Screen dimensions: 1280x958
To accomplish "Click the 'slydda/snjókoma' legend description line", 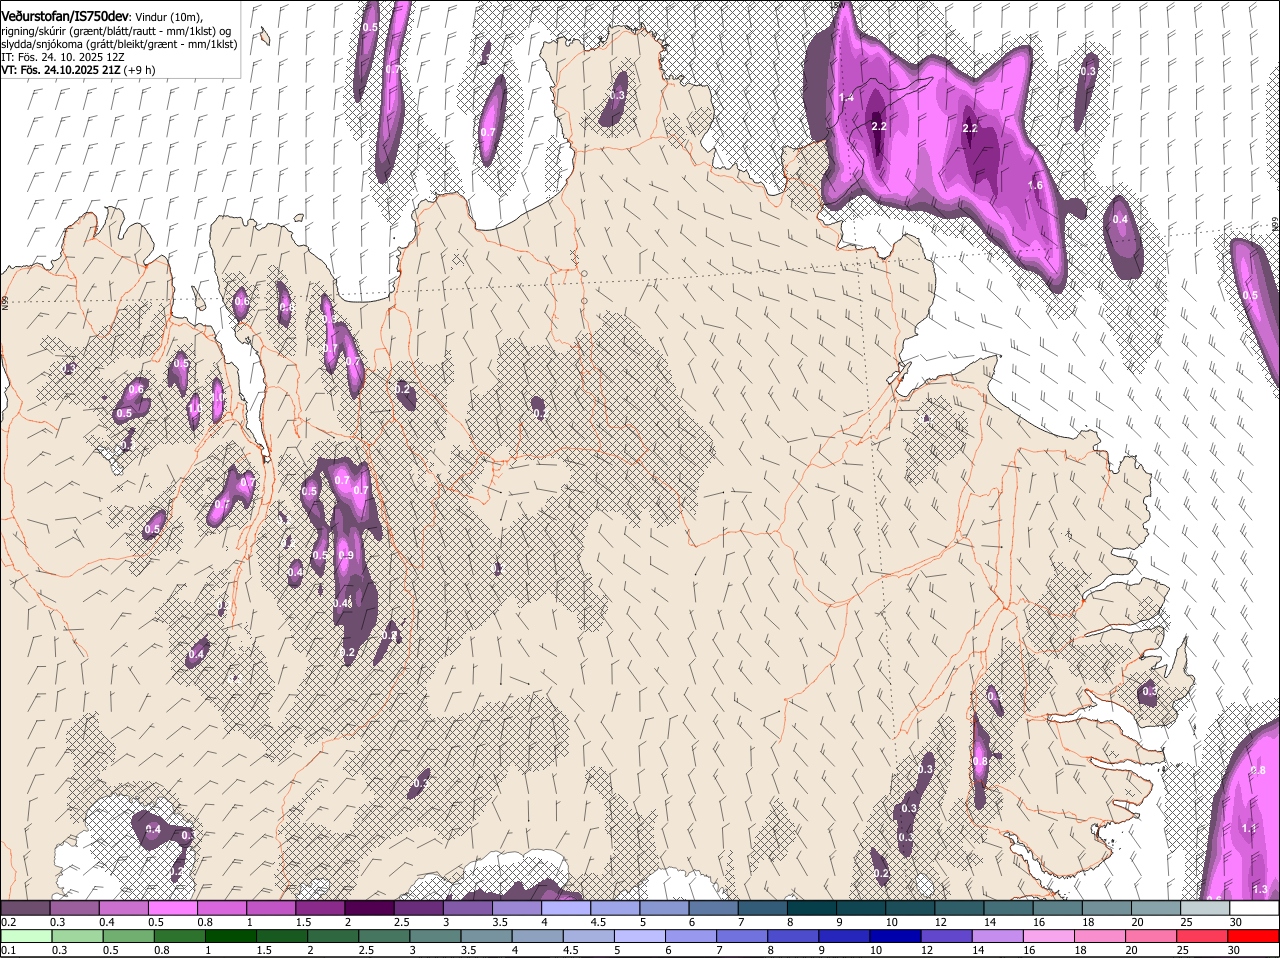I will 119,44.
